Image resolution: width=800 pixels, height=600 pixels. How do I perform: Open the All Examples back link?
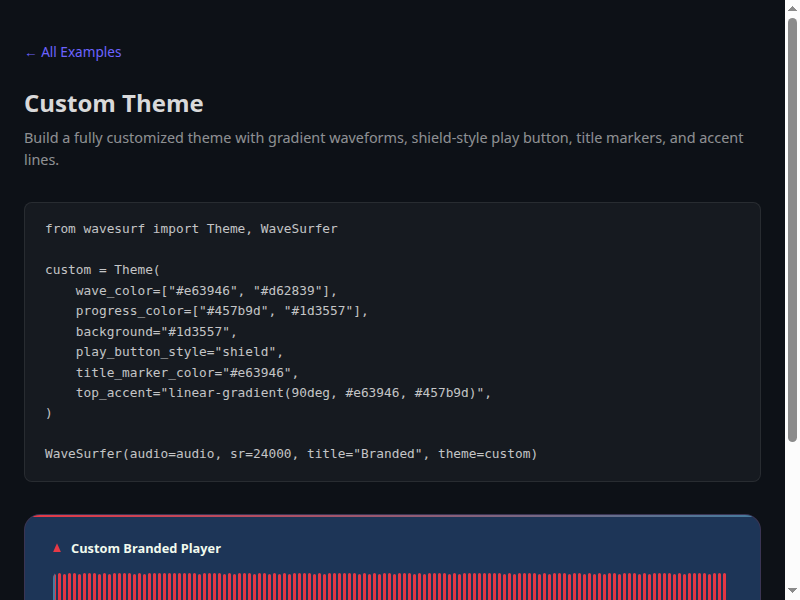[73, 52]
